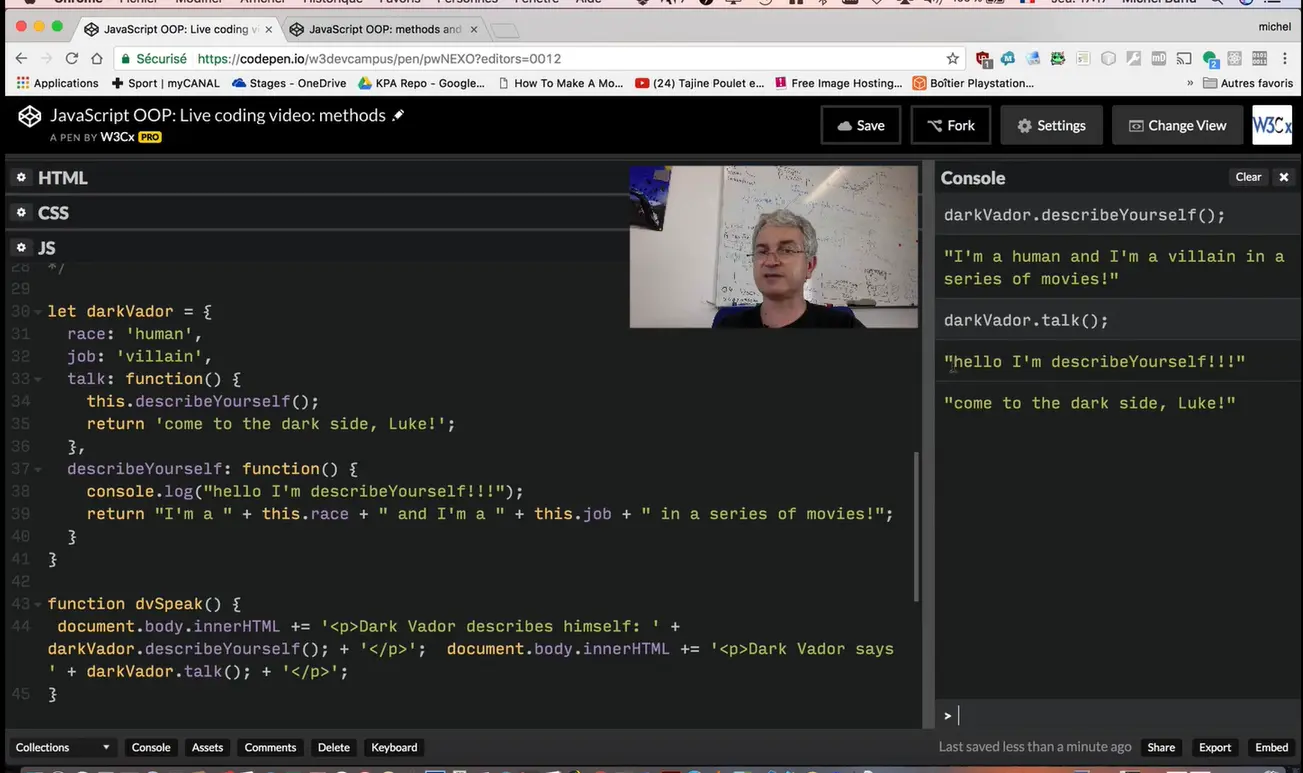
Task: Click the binary 0101 extension icon
Action: 1260,59
